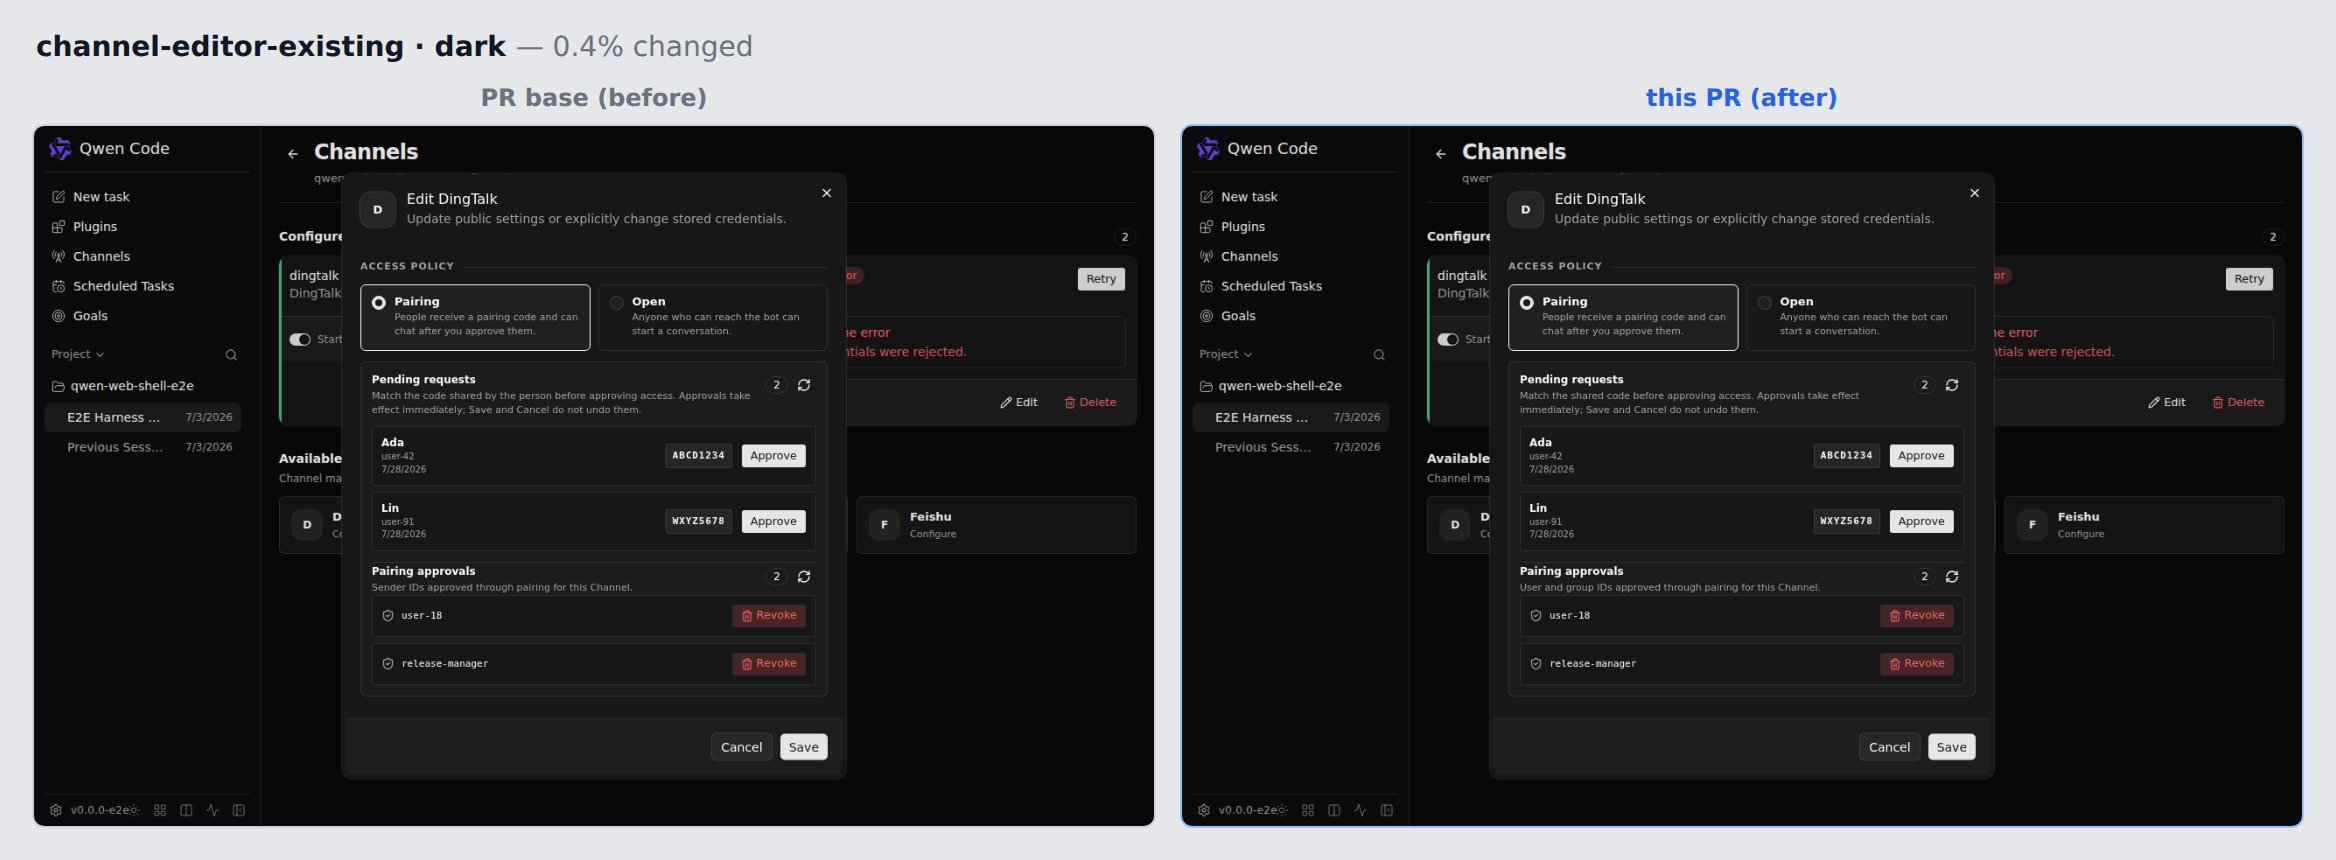Open the grid view icon in the after panel

pos(1308,810)
